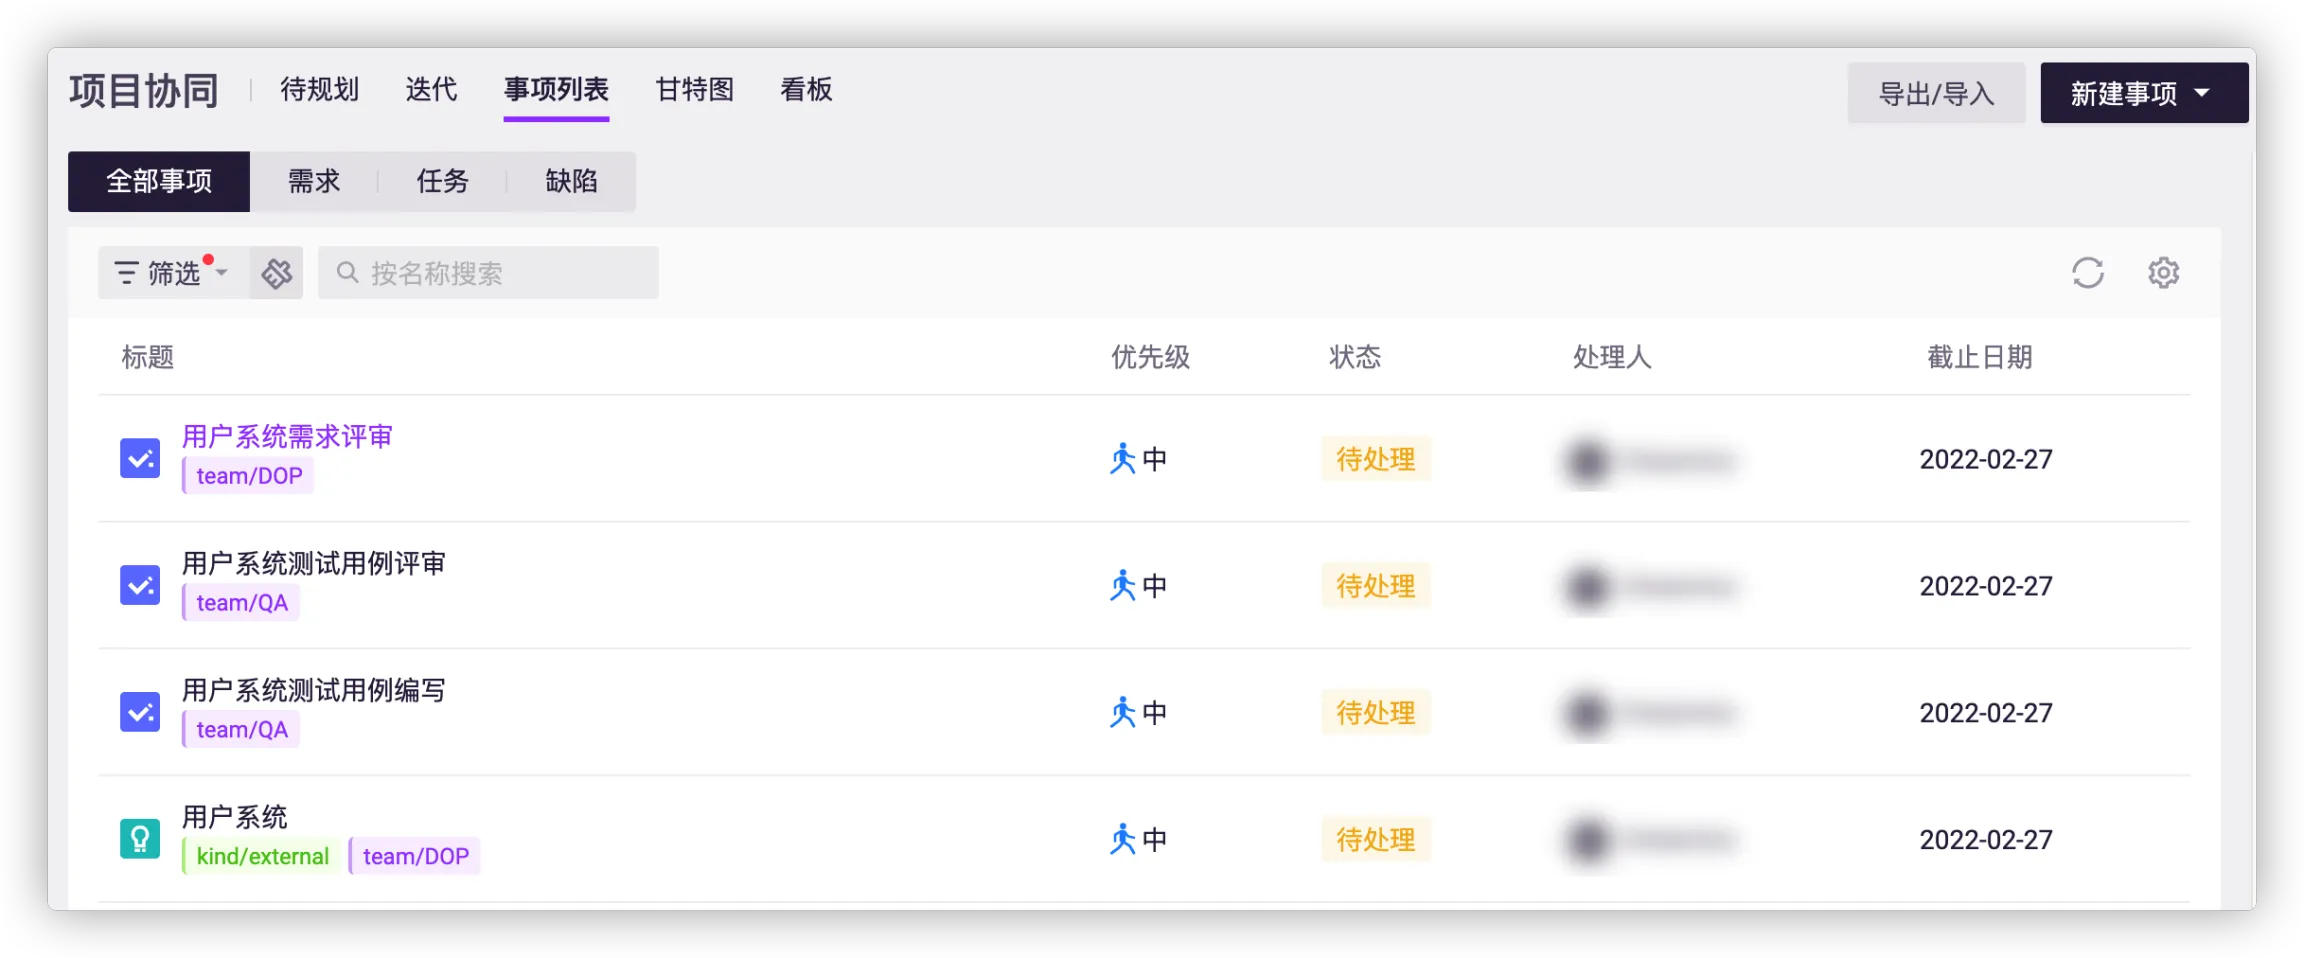2304x958 pixels.
Task: Open the 待处理 status of 用户系统测试用例评审
Action: [1375, 586]
